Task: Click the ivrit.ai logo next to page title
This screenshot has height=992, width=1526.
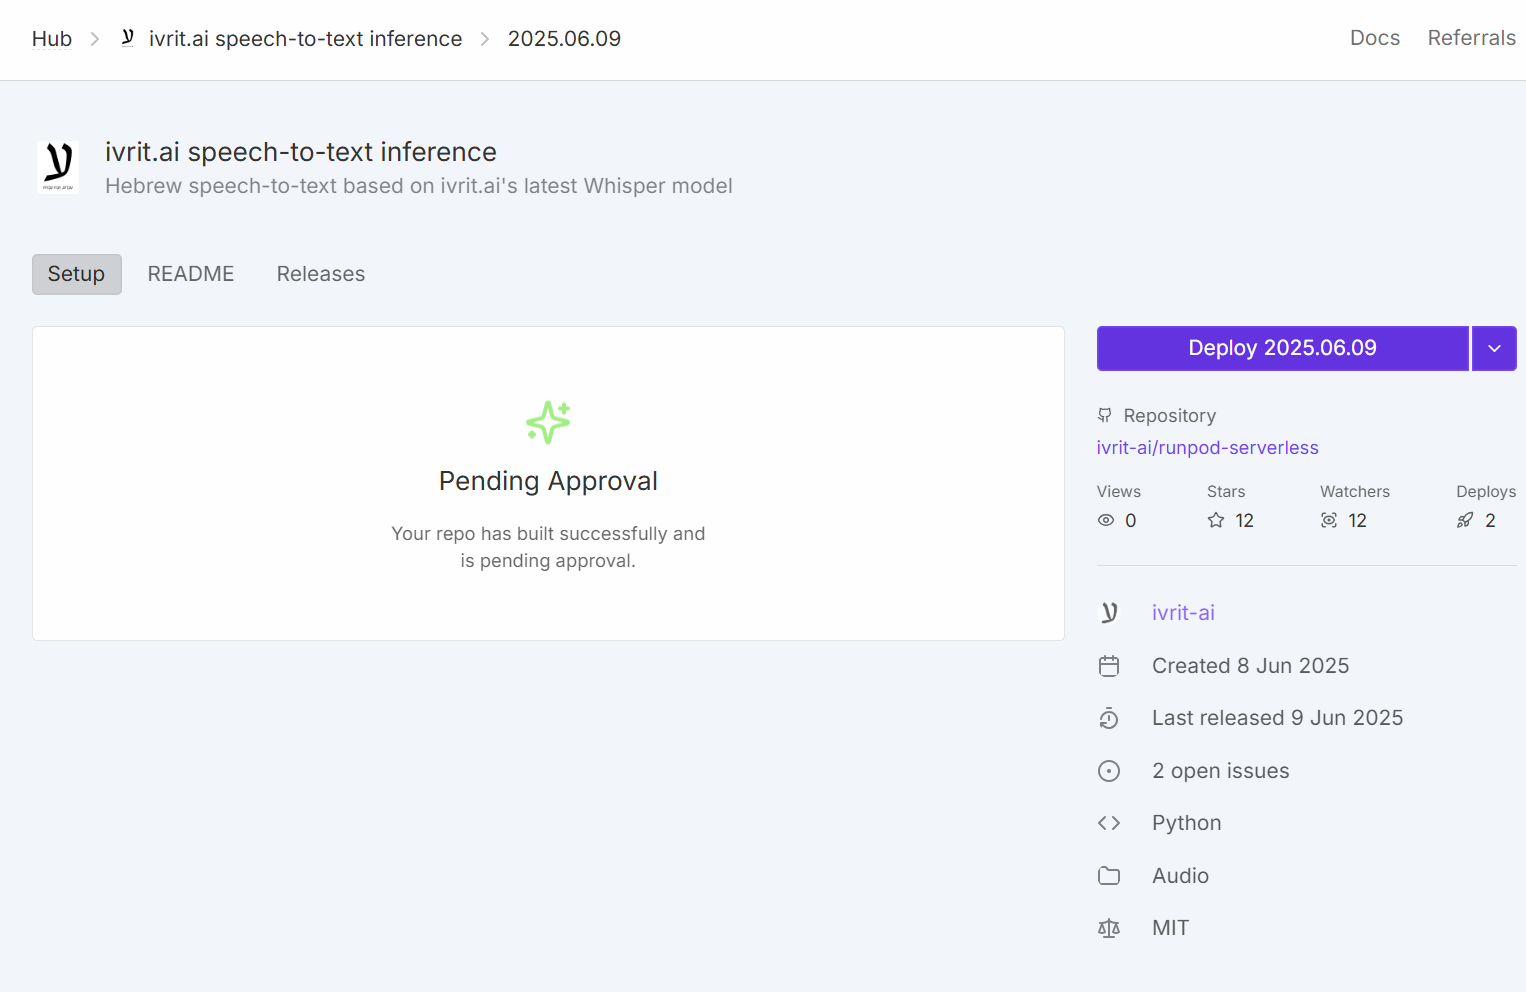Action: pyautogui.click(x=58, y=167)
